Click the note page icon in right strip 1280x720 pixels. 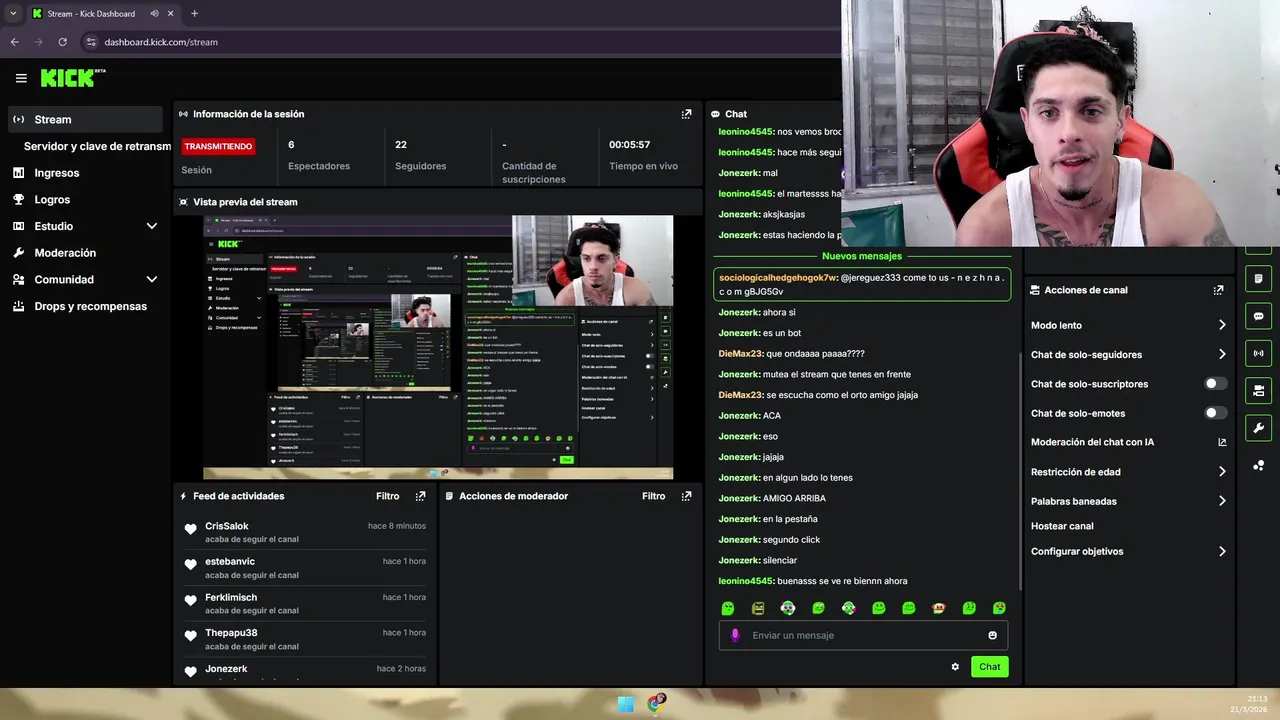pos(1258,279)
